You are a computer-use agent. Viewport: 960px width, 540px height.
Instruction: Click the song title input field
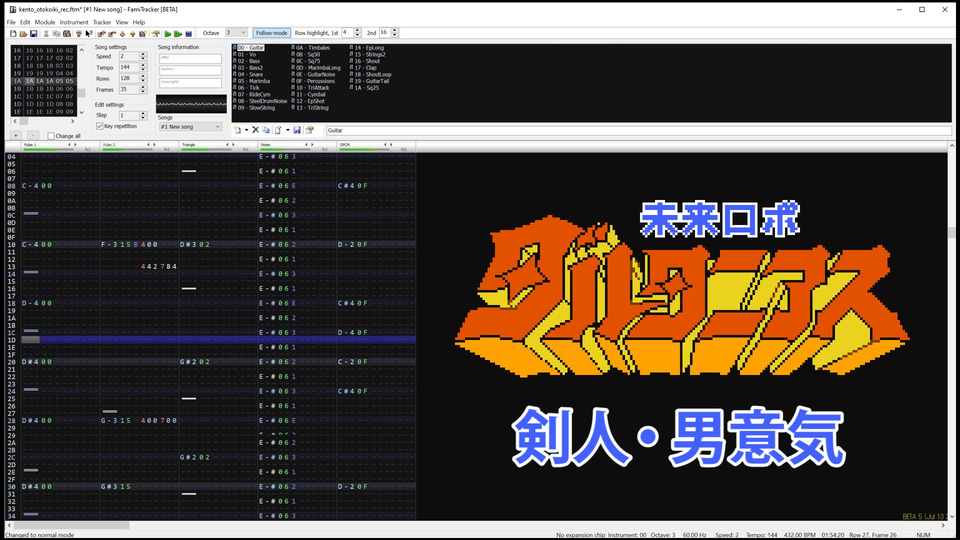pos(190,59)
